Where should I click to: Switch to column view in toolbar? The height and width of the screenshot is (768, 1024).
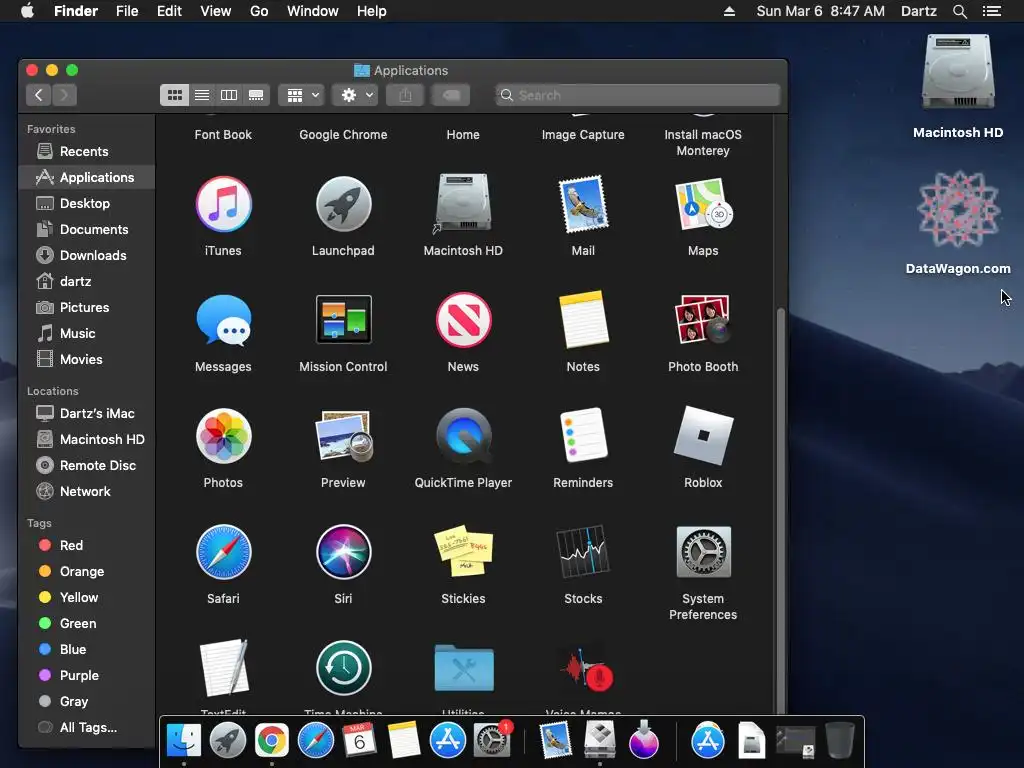(229, 95)
